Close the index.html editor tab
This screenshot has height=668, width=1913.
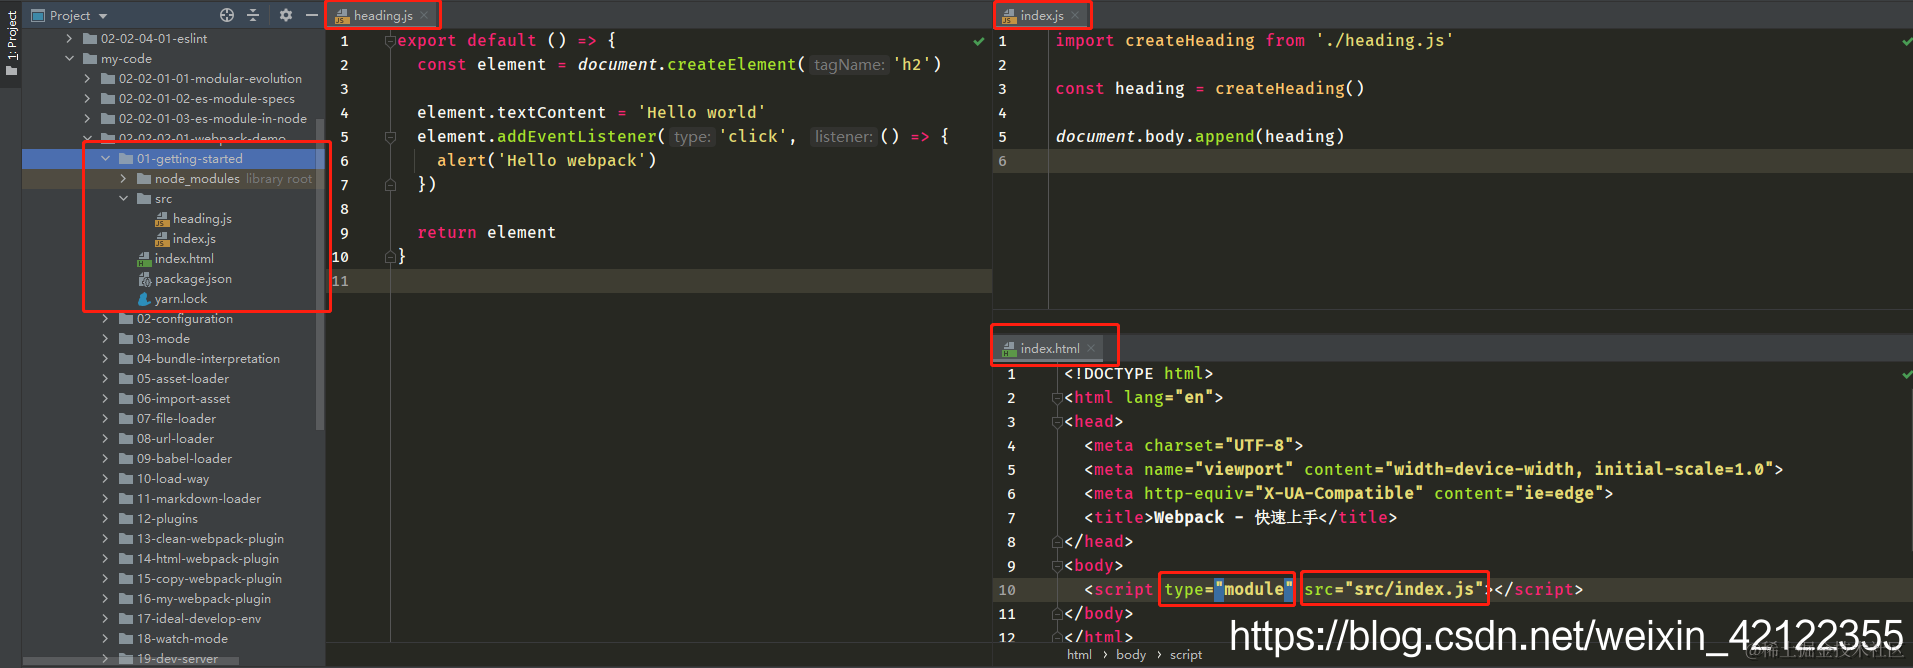click(1091, 348)
